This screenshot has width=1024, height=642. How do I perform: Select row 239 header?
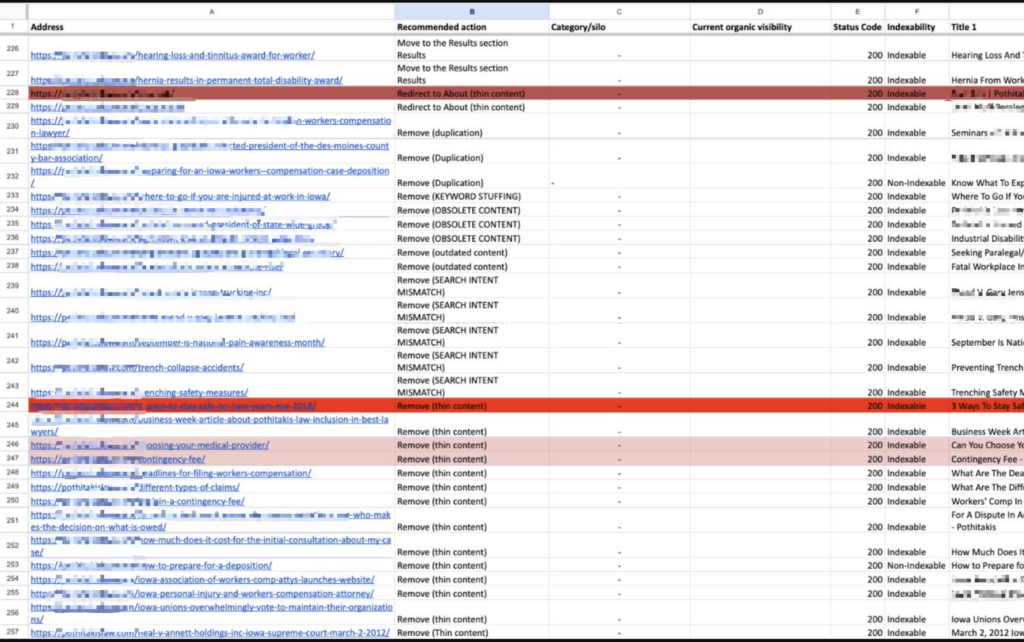click(13, 286)
